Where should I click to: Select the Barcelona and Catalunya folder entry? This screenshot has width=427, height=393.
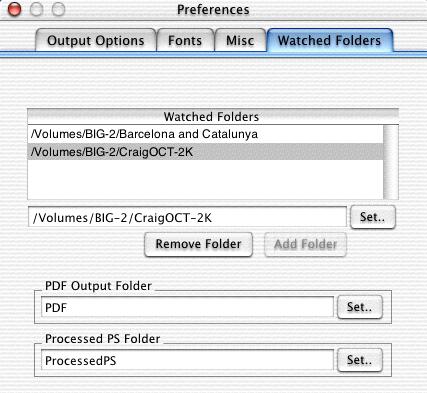205,134
